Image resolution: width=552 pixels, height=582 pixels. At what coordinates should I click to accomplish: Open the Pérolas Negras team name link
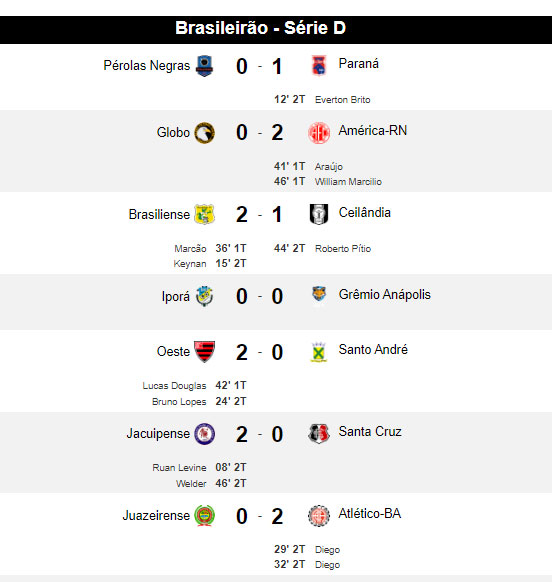coord(147,65)
